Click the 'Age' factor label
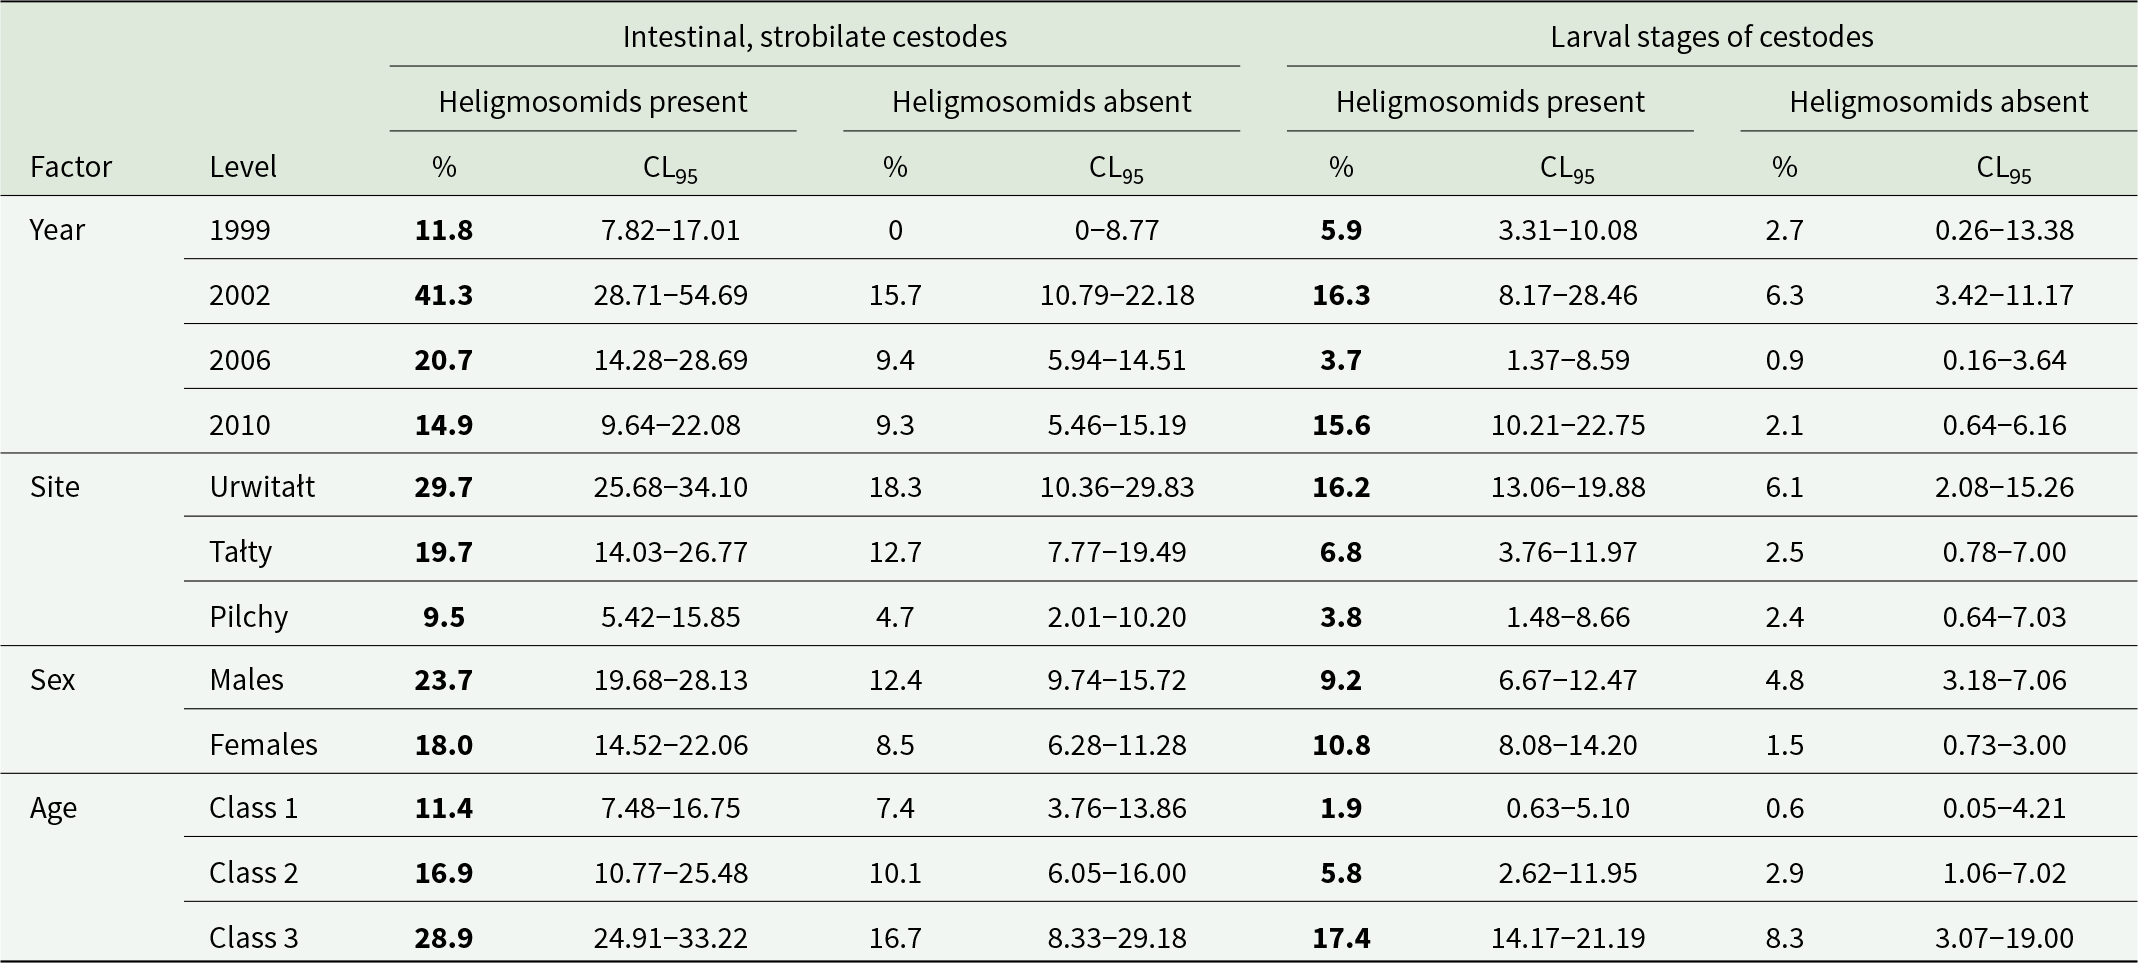The image size is (2138, 963). pos(53,808)
